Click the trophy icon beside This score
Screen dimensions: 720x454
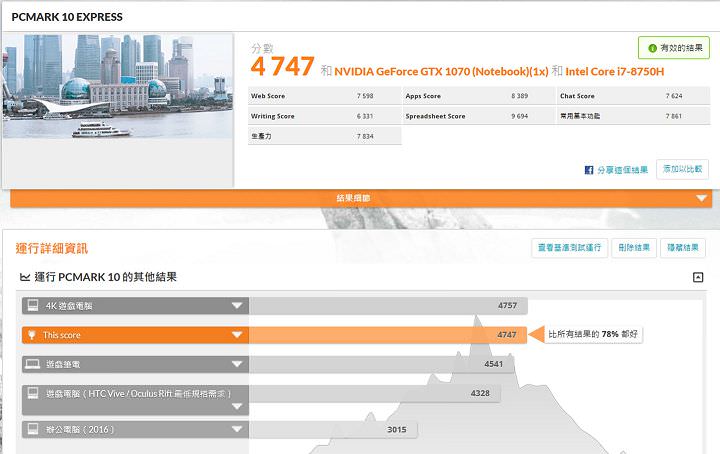coord(32,335)
